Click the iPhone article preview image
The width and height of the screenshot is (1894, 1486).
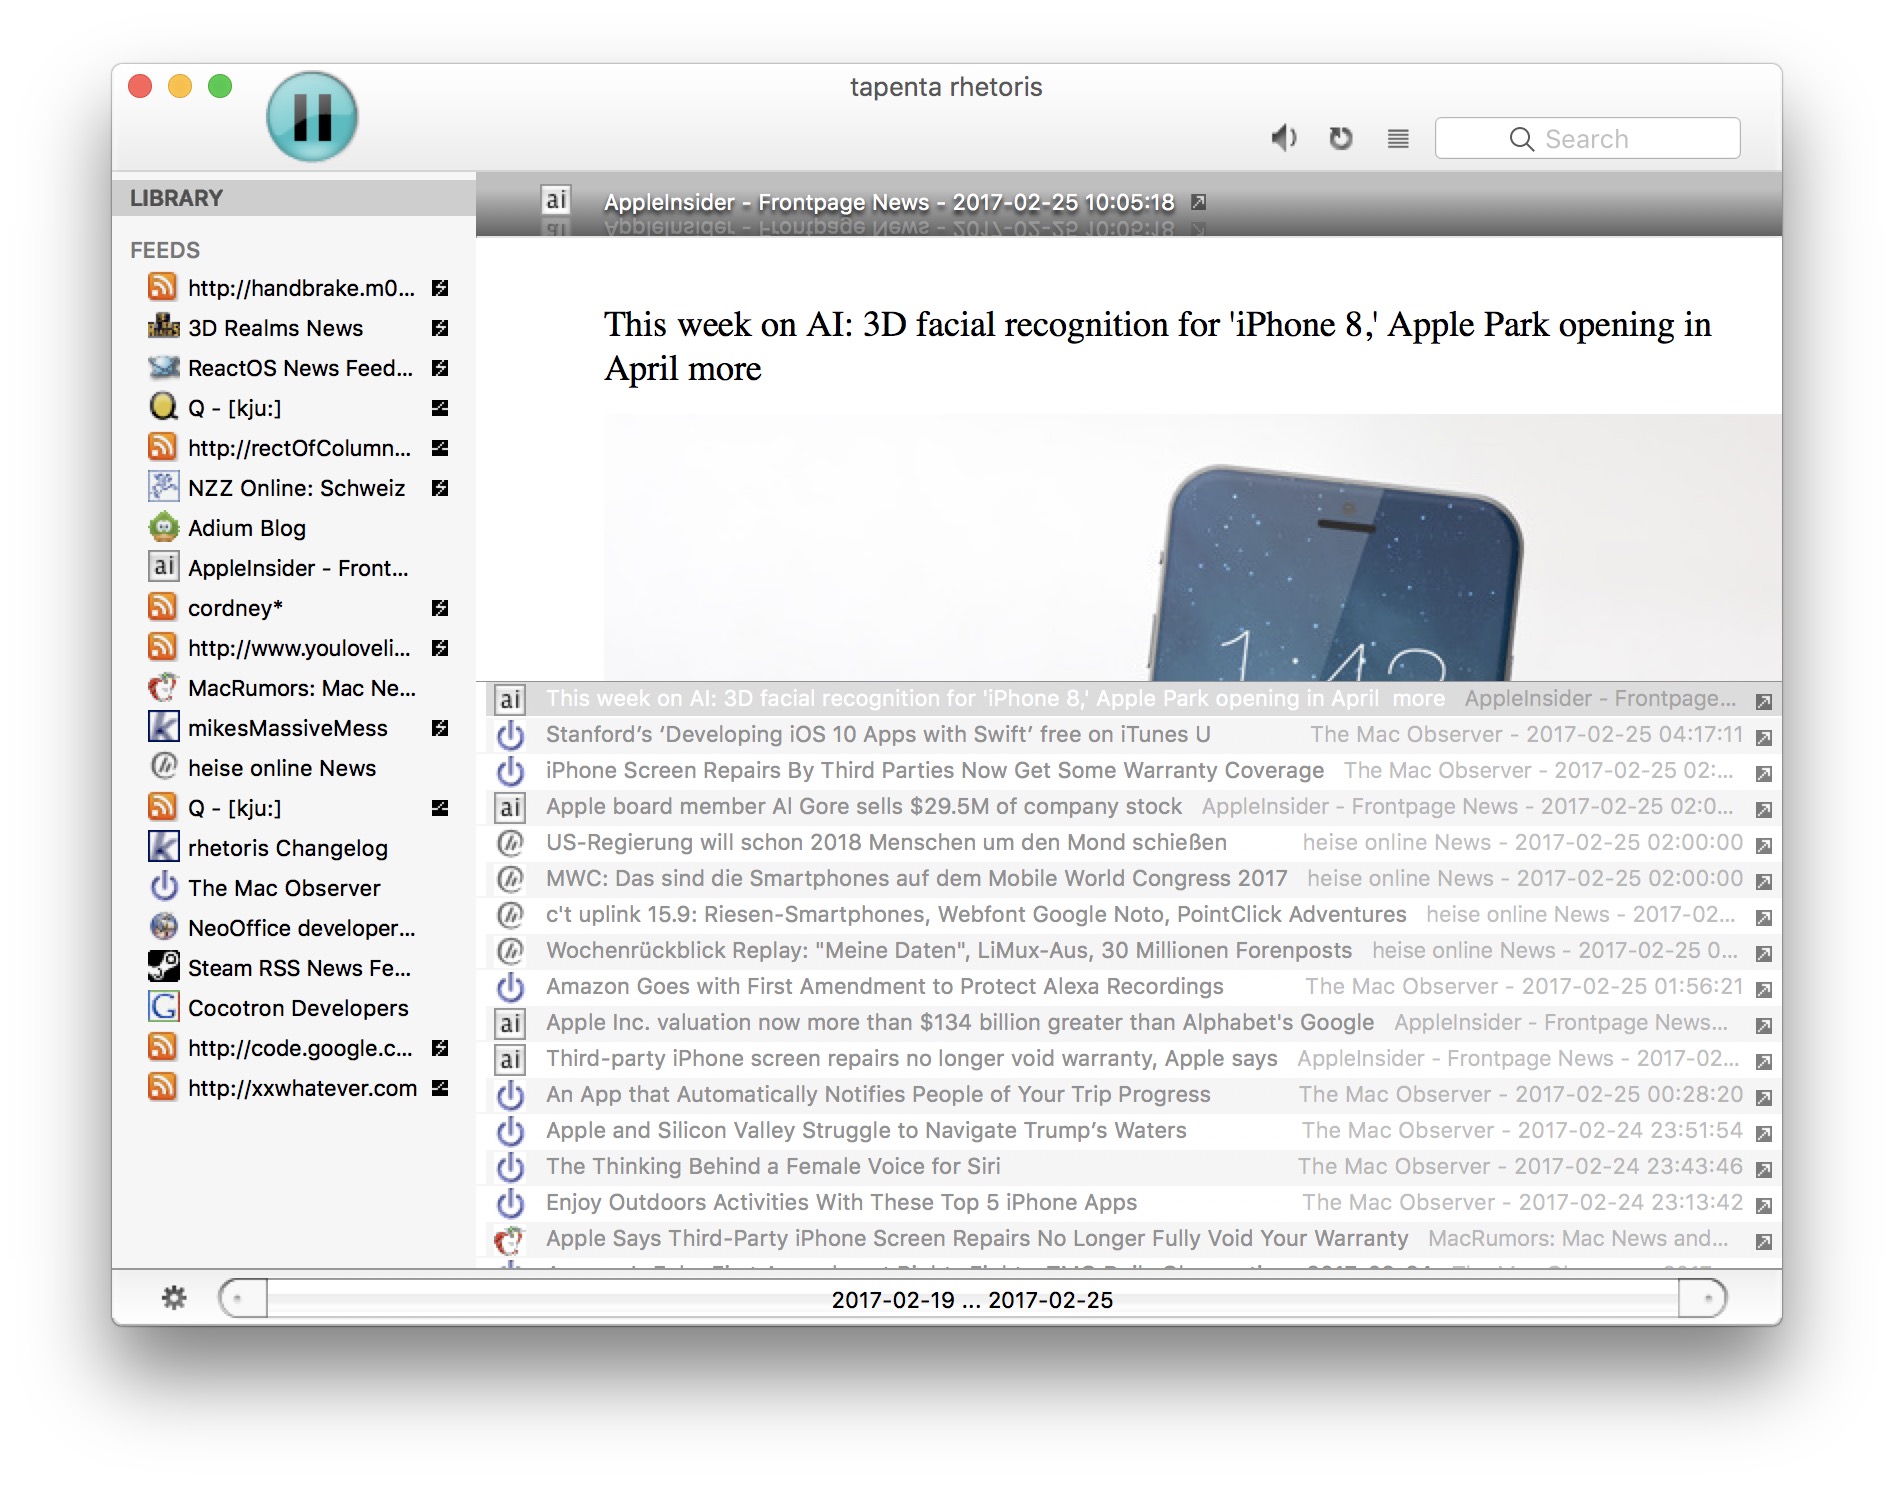[1192, 548]
